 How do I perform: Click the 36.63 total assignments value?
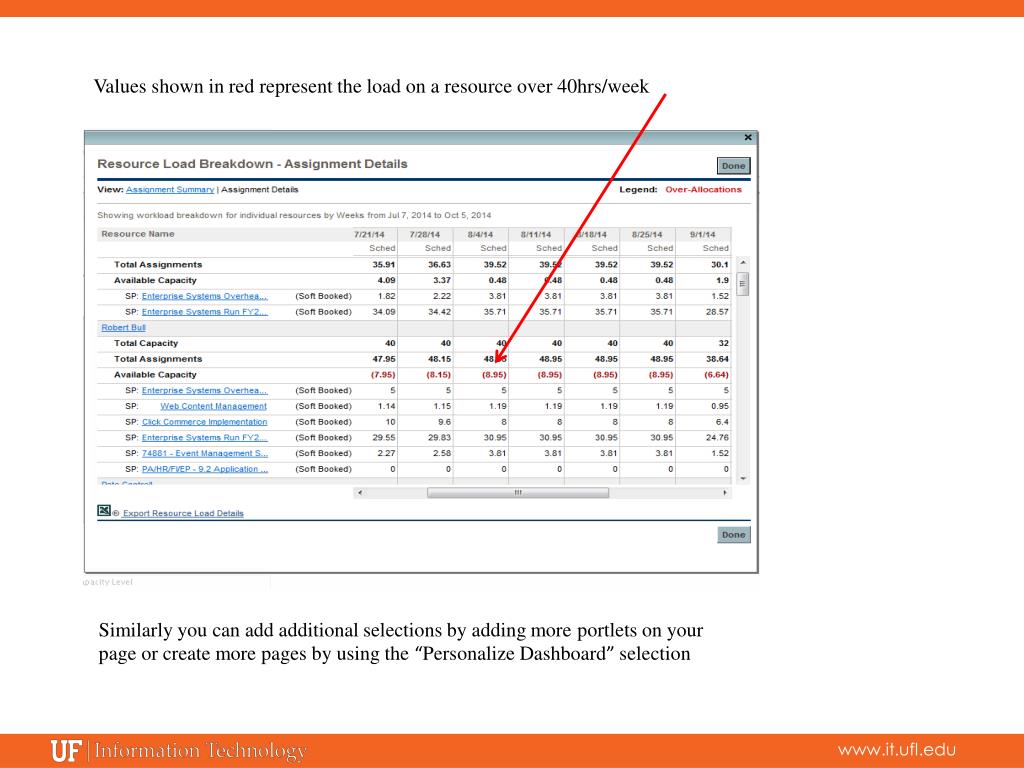click(x=440, y=264)
